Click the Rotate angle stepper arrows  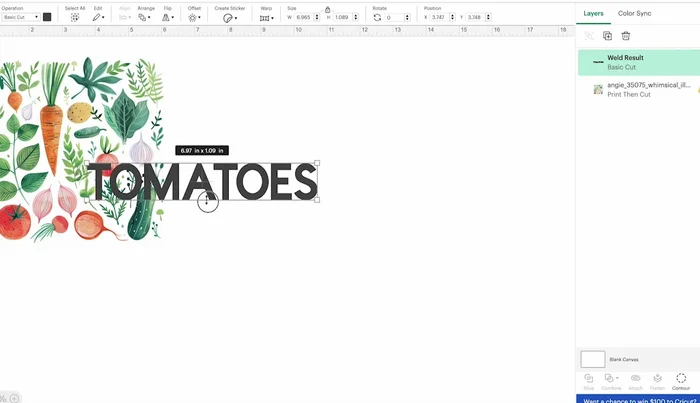tap(407, 17)
